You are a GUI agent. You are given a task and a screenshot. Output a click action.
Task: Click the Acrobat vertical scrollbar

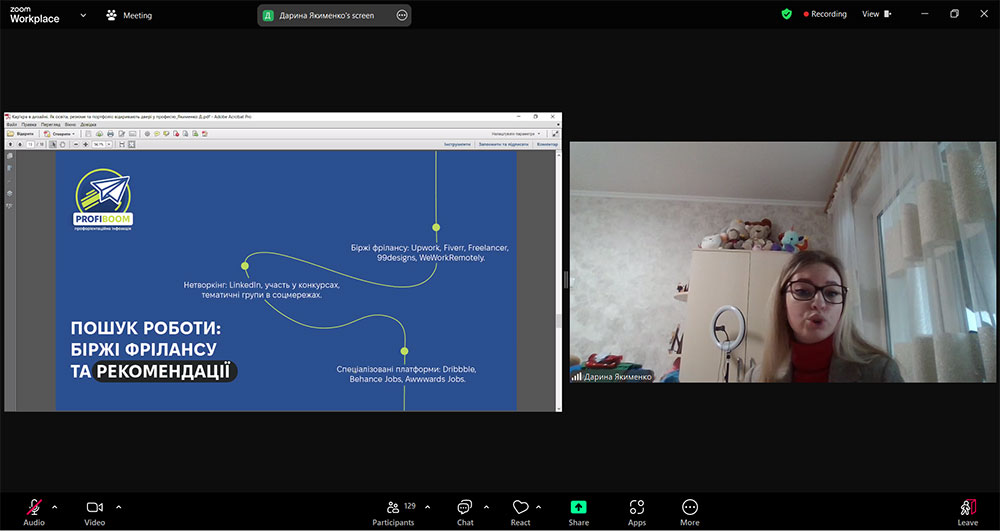tap(559, 280)
